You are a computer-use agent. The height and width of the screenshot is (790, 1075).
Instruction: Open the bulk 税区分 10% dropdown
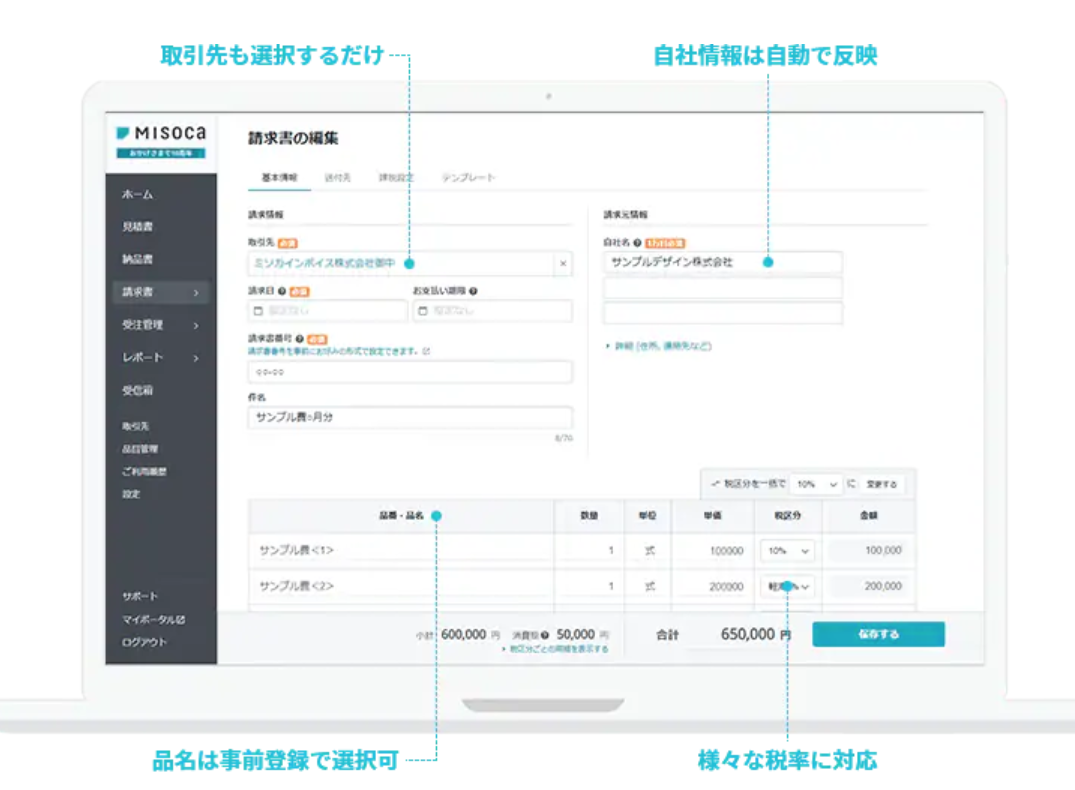pos(816,484)
